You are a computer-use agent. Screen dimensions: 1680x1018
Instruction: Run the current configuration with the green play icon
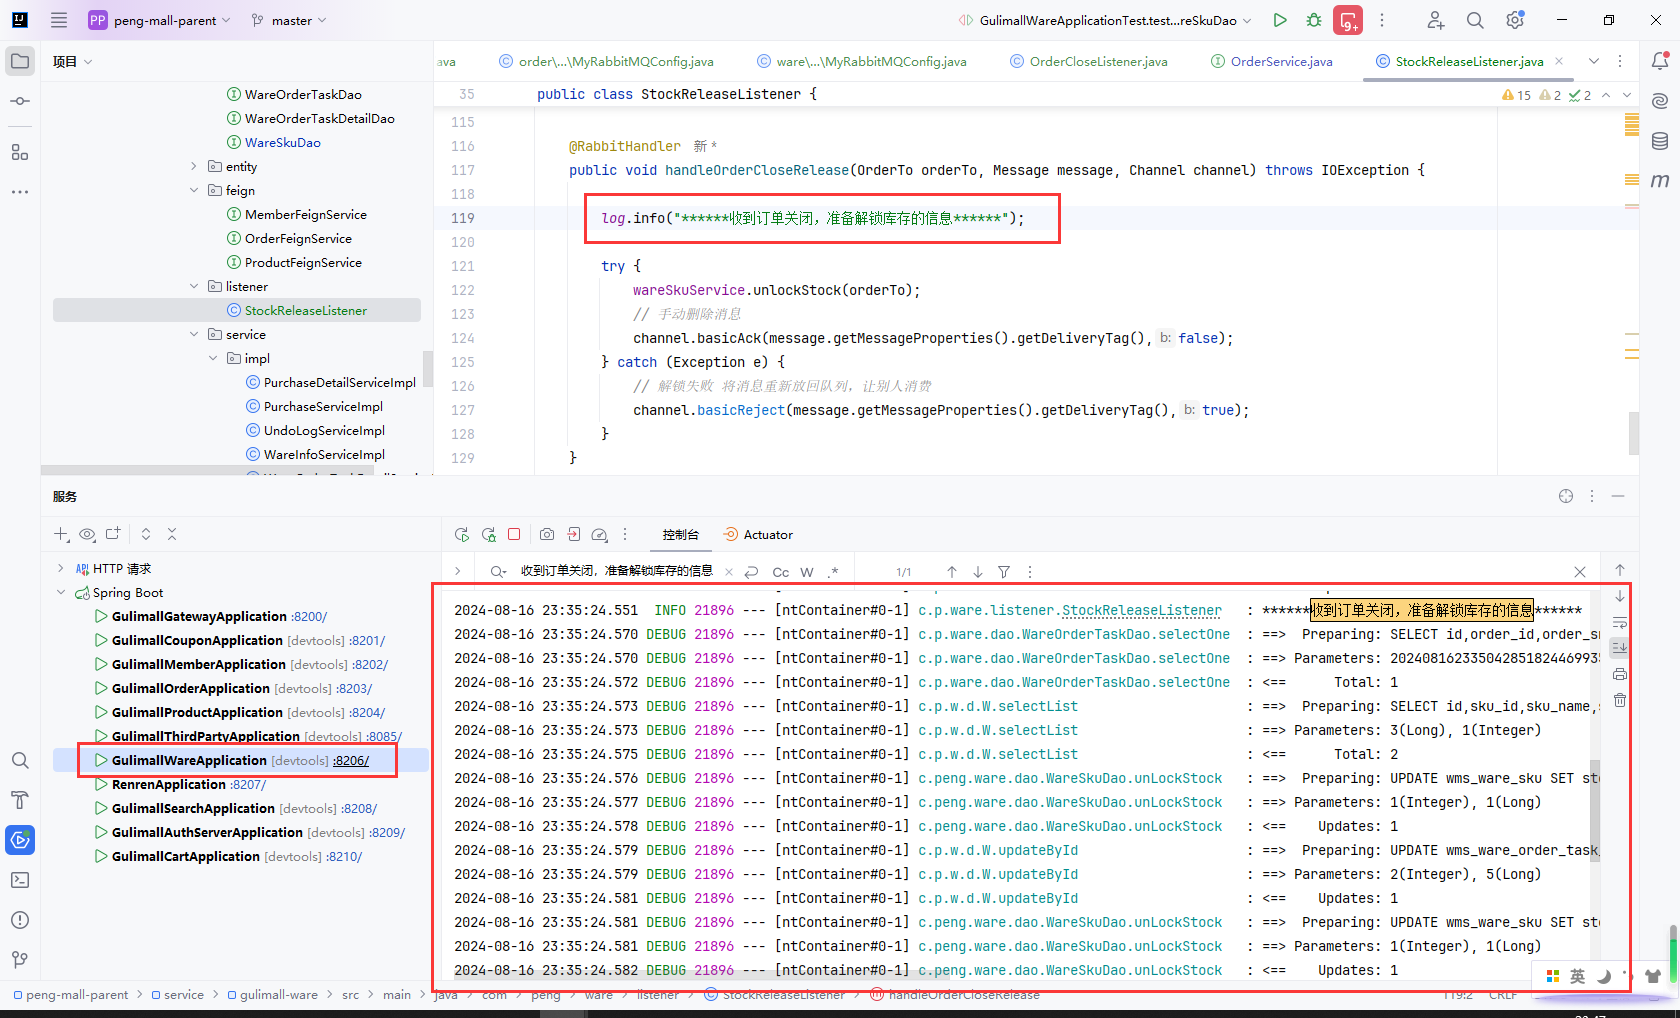(x=1280, y=20)
